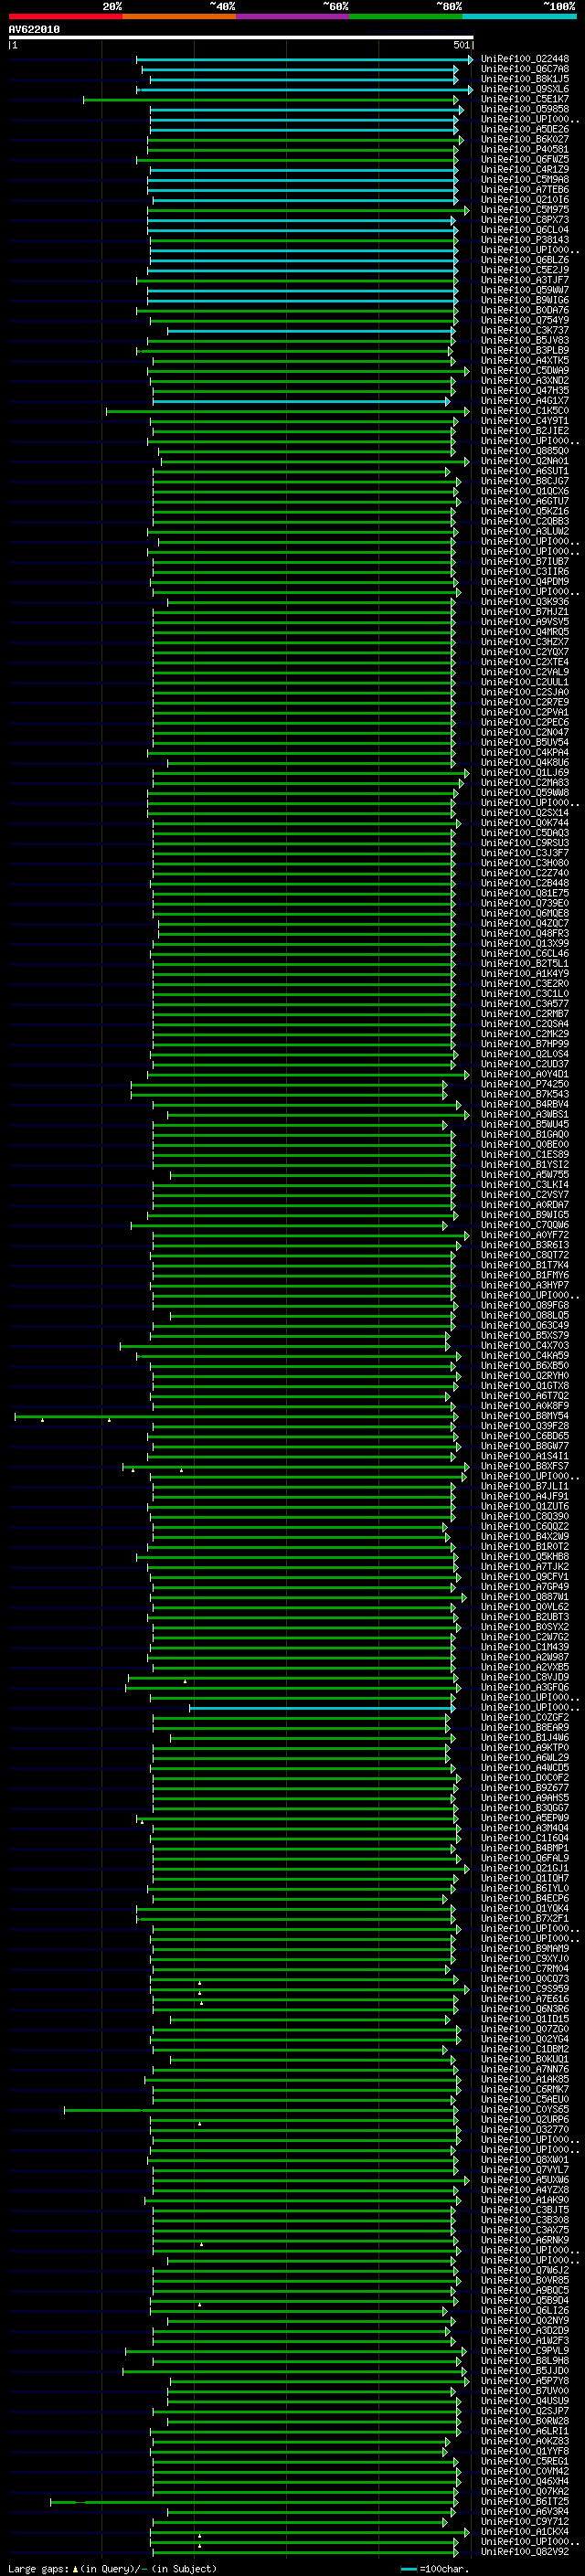The height and width of the screenshot is (2576, 585).
Task: Click the UniRef100_P74250 label
Action: [x=524, y=1084]
